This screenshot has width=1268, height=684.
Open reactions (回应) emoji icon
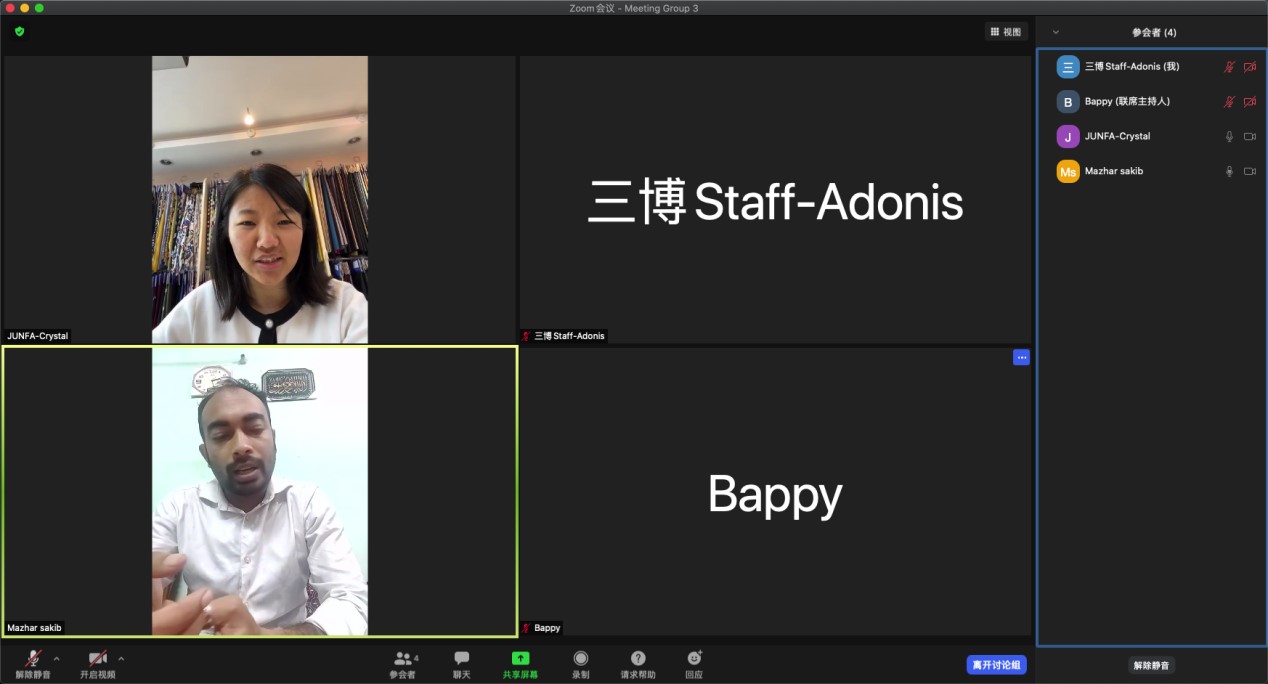coord(694,659)
